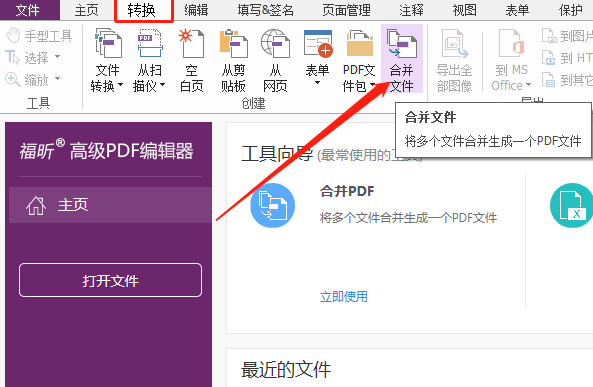593x387 pixels.
Task: Click the 福昕 高级PDF编辑器 title
Action: click(x=107, y=150)
